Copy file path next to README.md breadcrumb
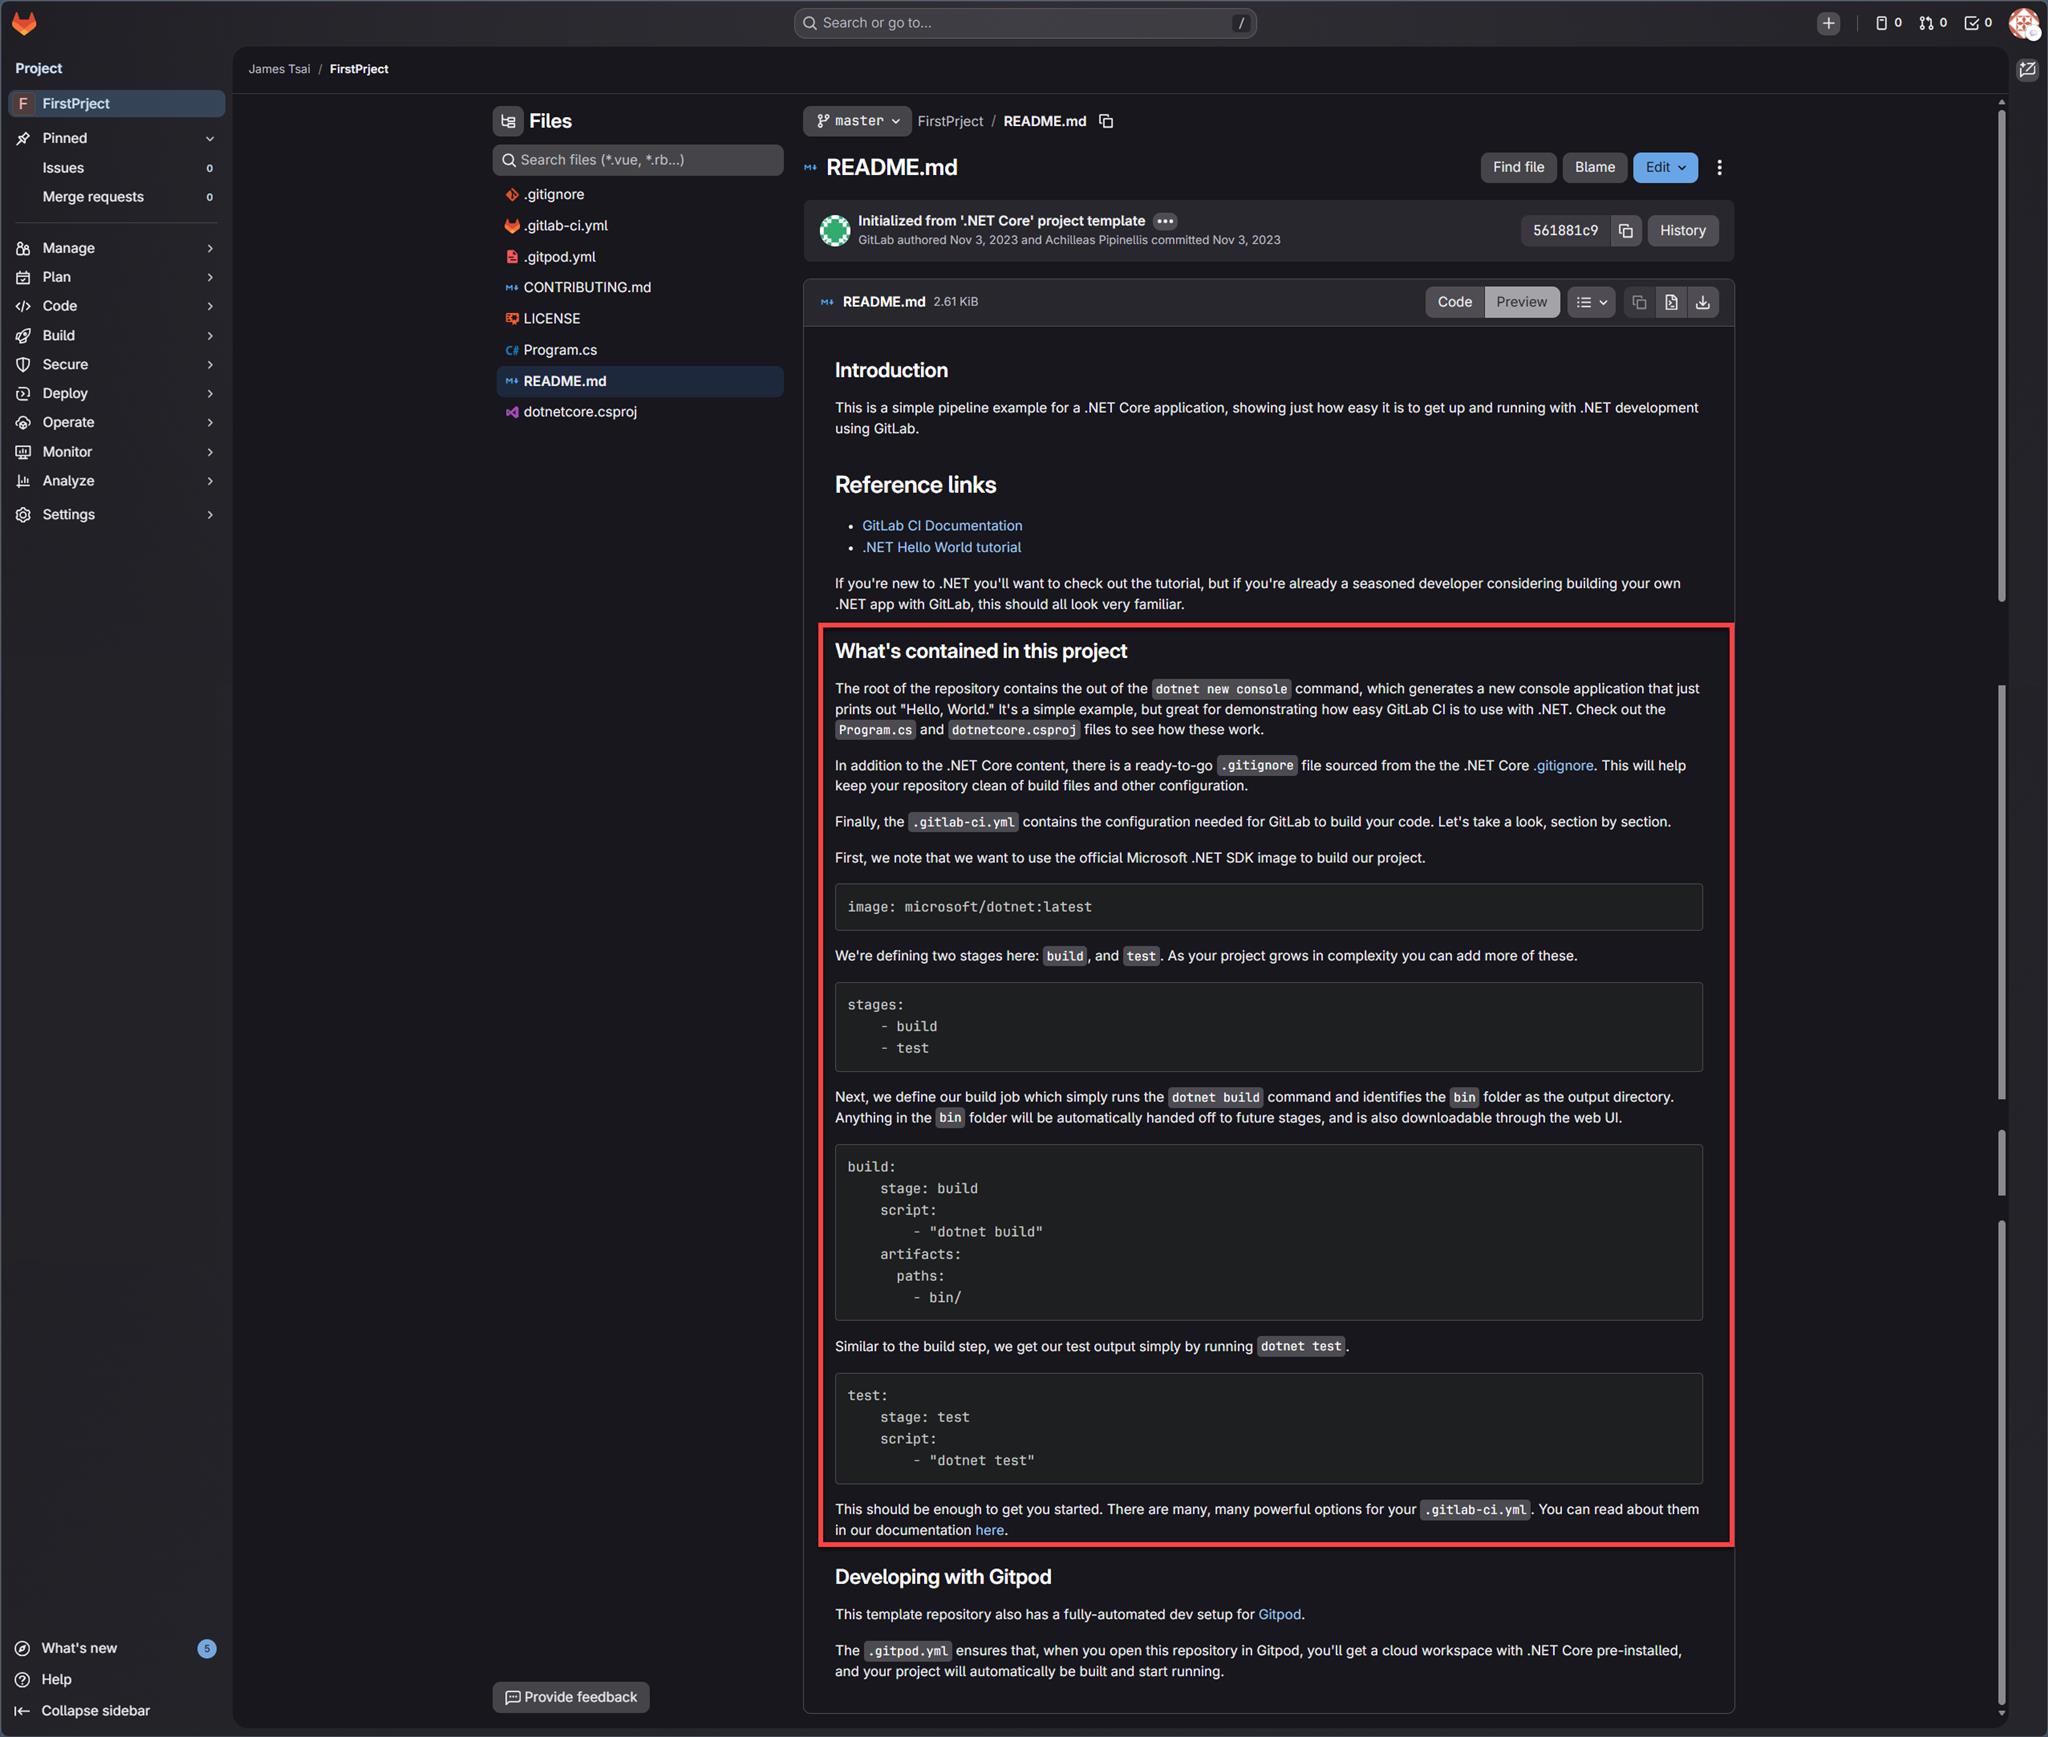The image size is (2048, 1737). [x=1106, y=121]
